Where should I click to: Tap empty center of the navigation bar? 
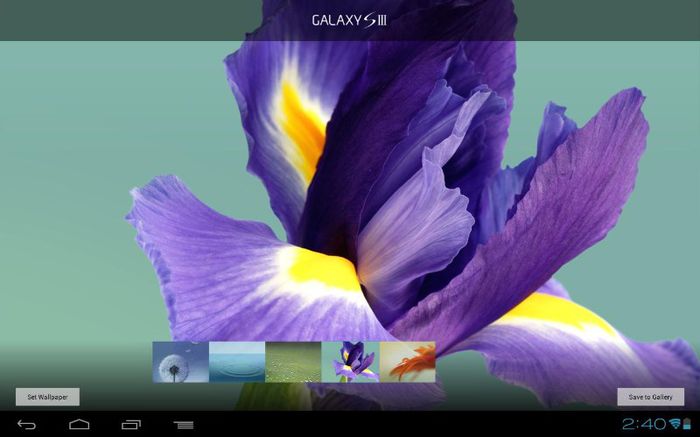400,425
